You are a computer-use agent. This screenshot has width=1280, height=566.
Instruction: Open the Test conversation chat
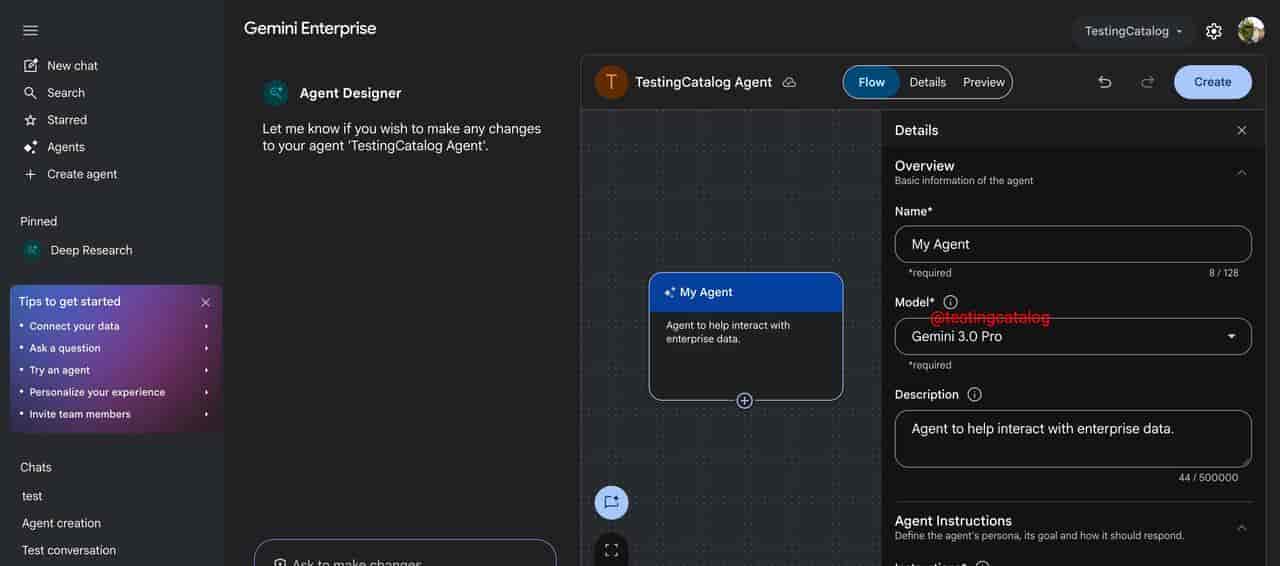pyautogui.click(x=69, y=550)
